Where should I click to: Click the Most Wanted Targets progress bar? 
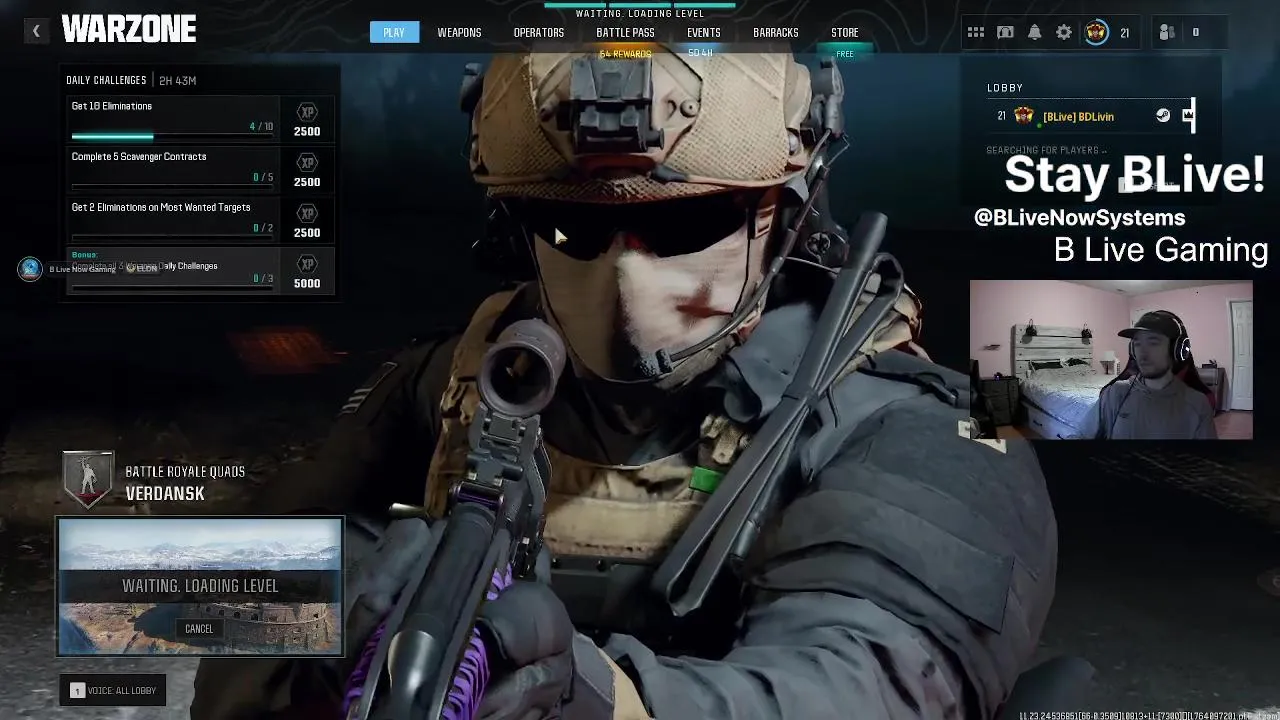172,238
